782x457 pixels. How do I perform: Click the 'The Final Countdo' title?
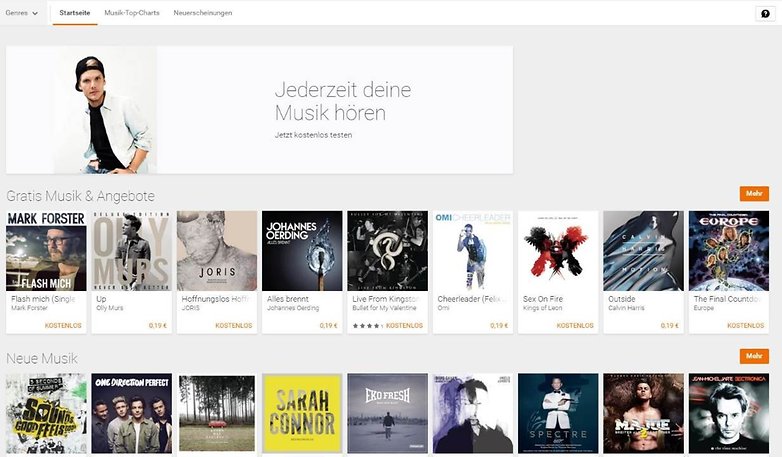pyautogui.click(x=727, y=299)
